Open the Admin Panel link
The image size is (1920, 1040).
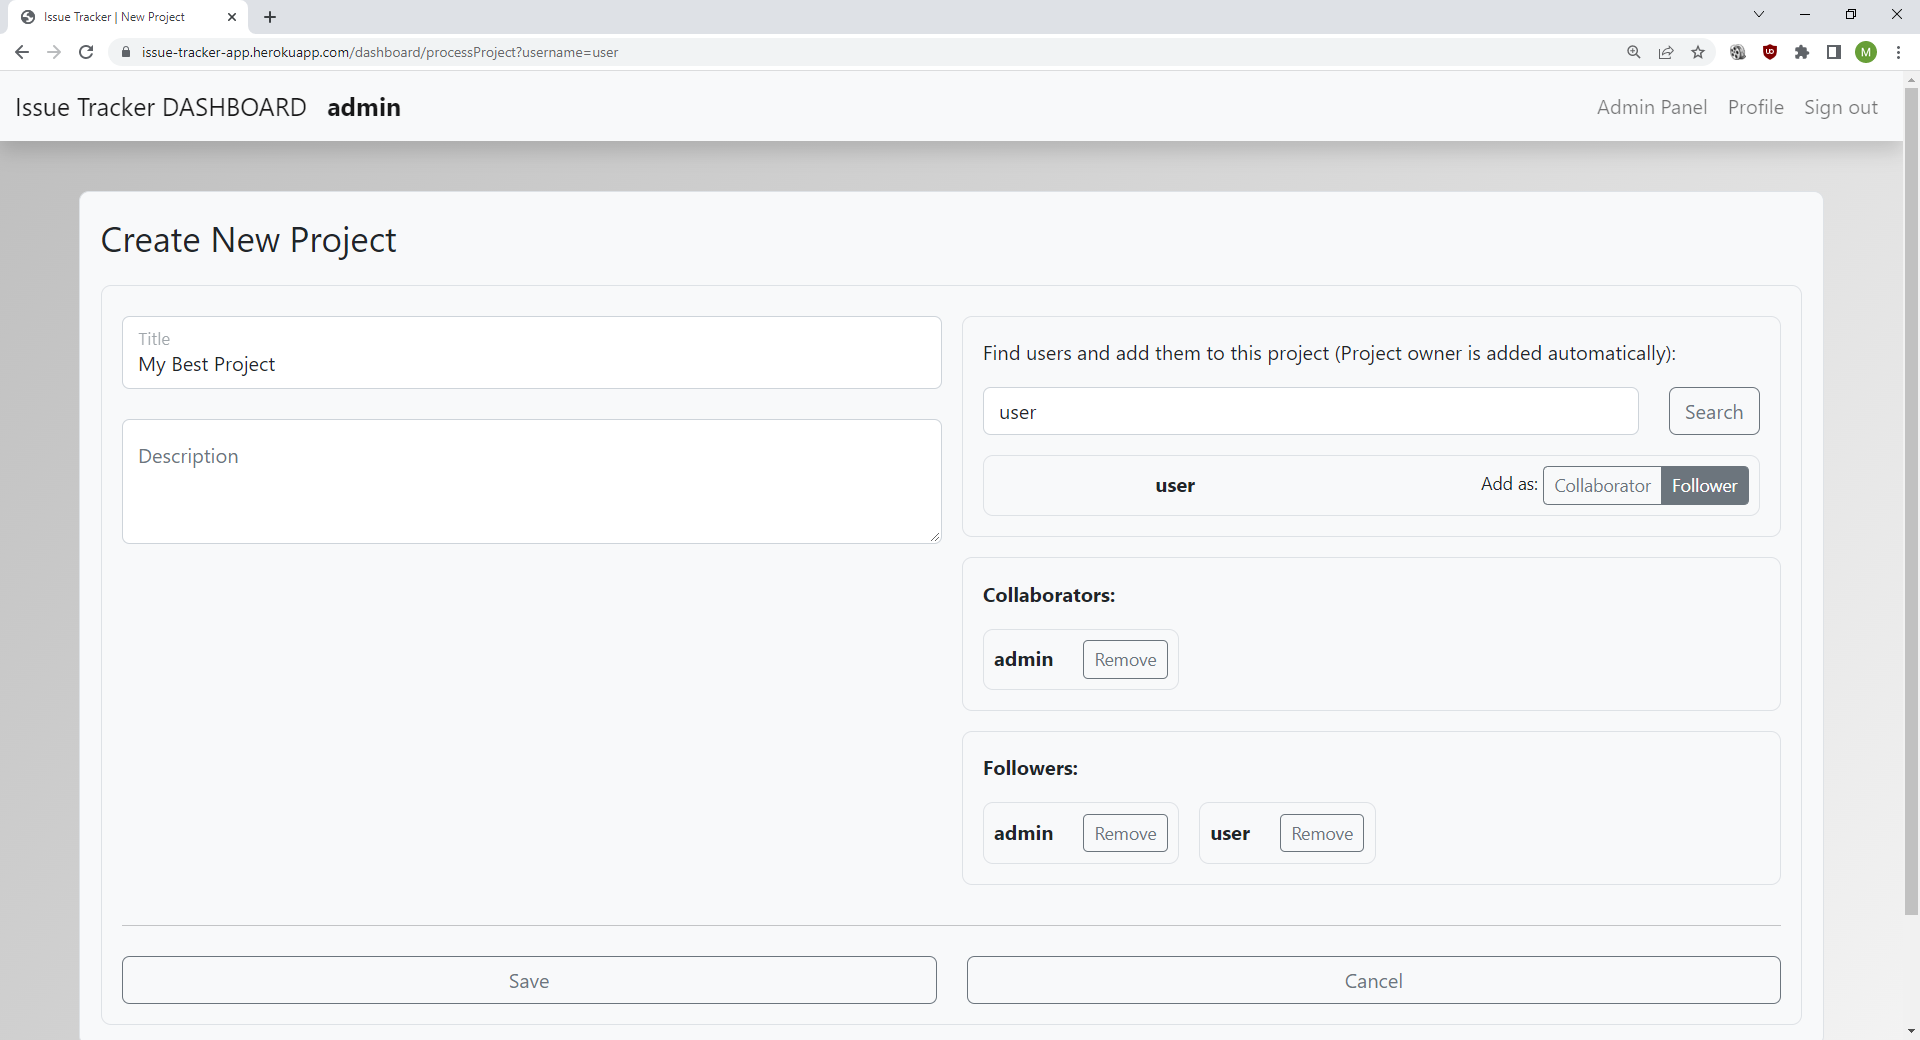click(1651, 107)
